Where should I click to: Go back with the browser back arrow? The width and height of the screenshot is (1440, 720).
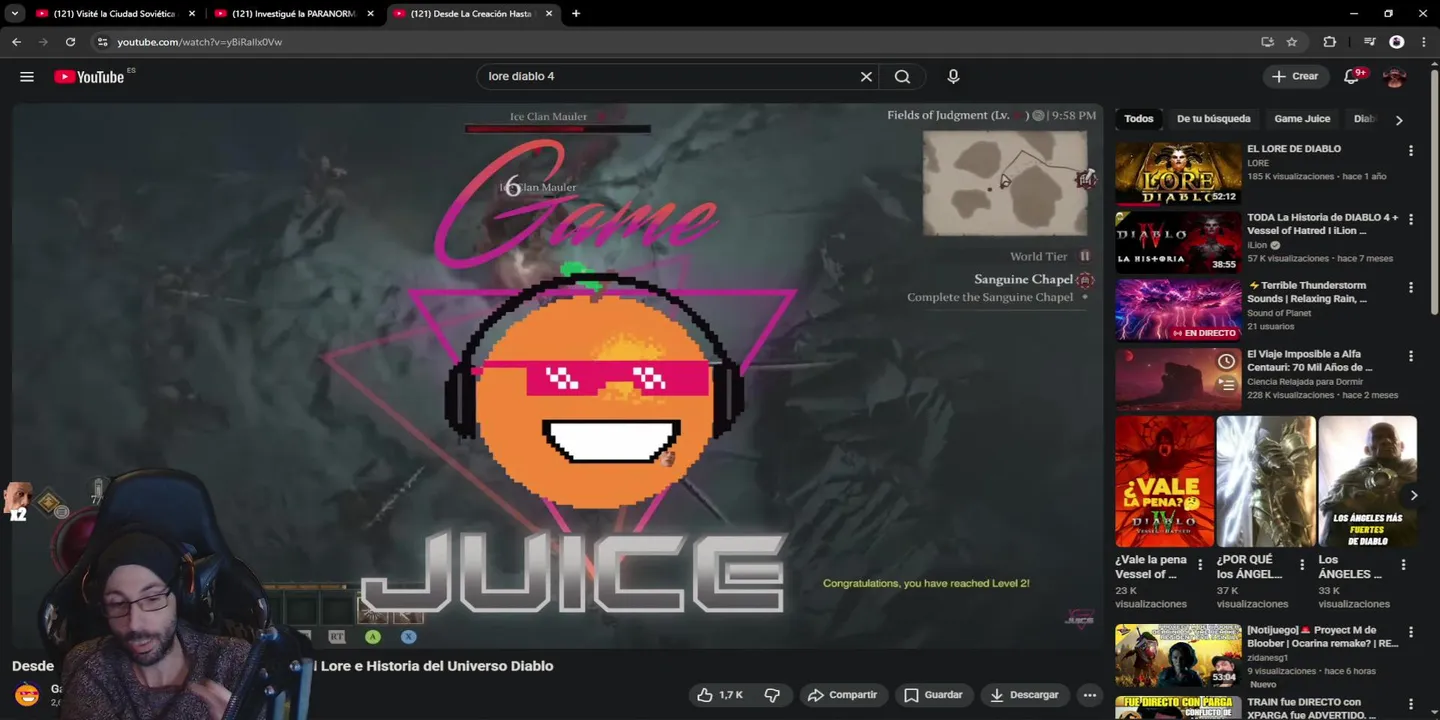click(x=16, y=42)
